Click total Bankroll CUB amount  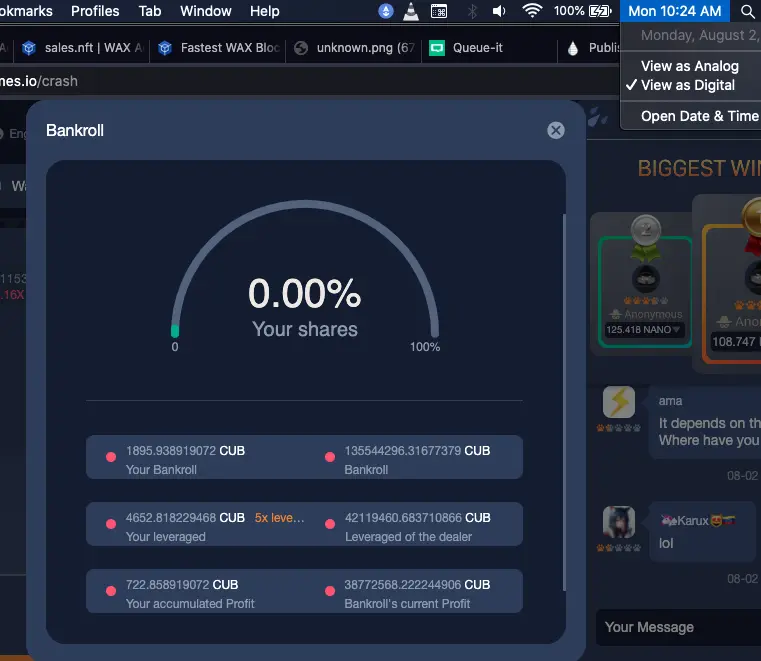coord(417,450)
